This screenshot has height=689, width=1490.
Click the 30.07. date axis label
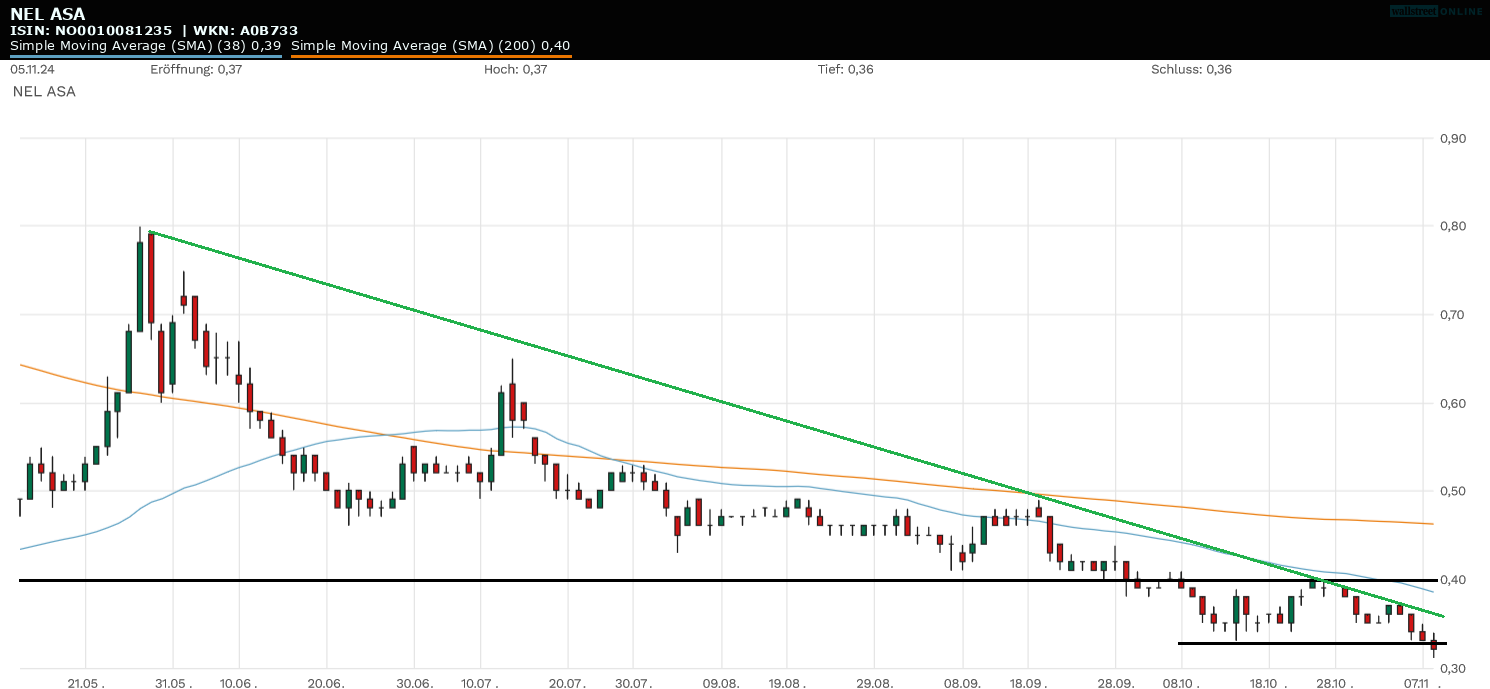[x=633, y=682]
